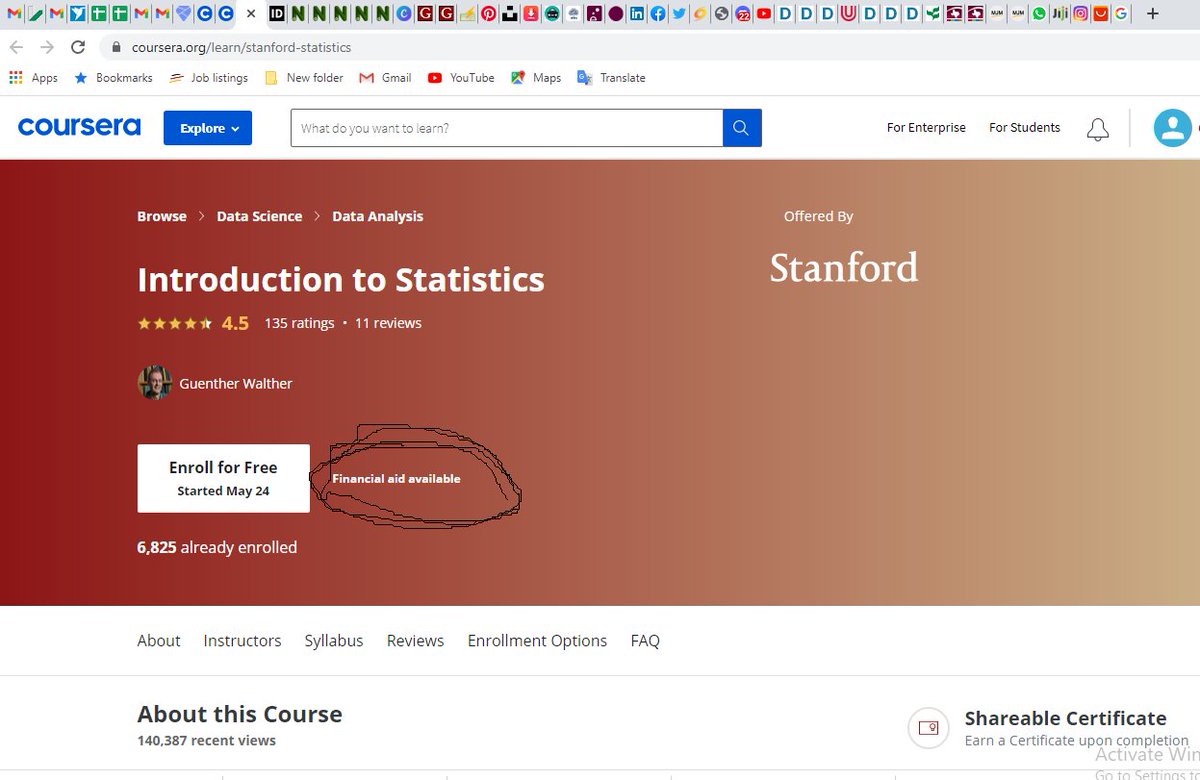Image resolution: width=1200 pixels, height=780 pixels.
Task: Open the Translate bookmark
Action: (x=611, y=77)
